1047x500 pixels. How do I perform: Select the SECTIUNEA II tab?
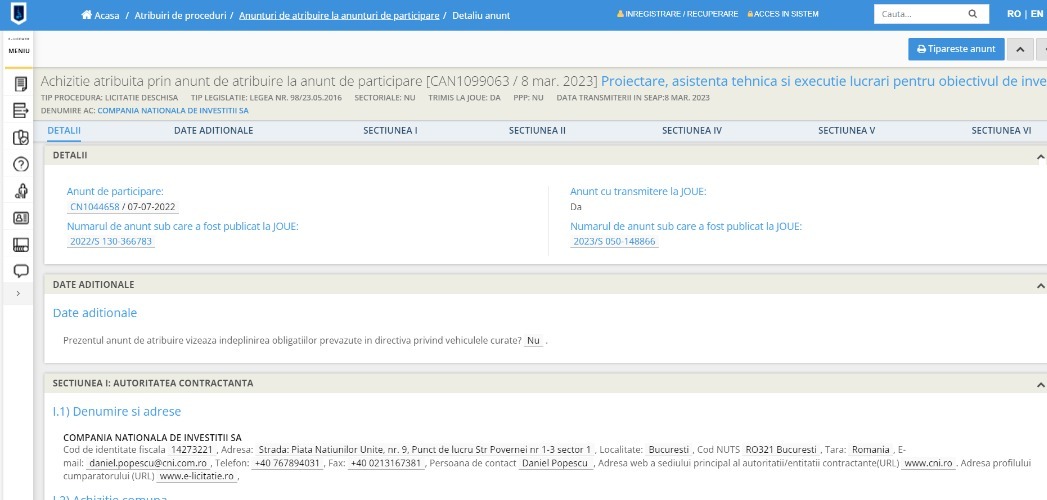point(538,130)
